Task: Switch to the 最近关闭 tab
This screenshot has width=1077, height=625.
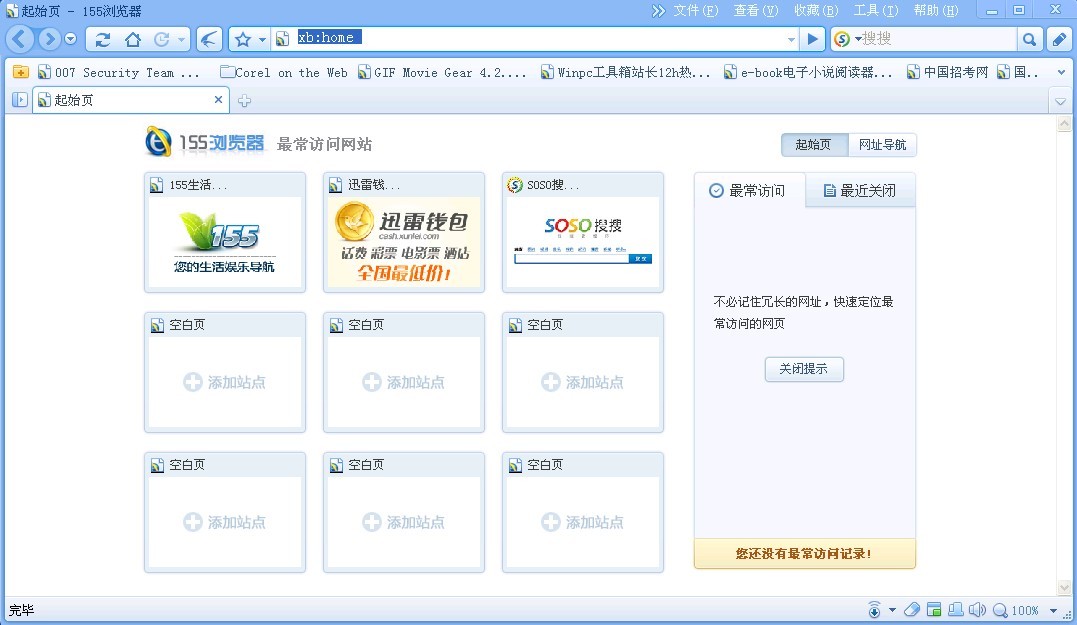Action: coord(859,190)
